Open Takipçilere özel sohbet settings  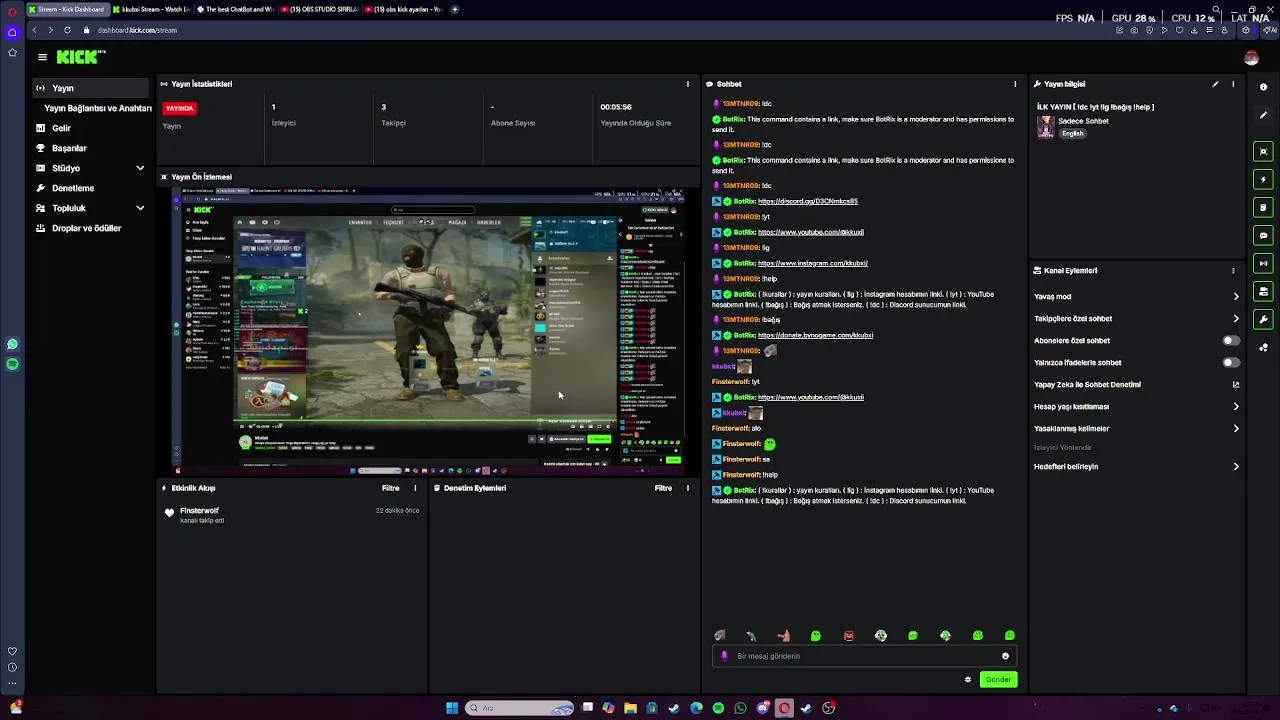tap(1136, 319)
